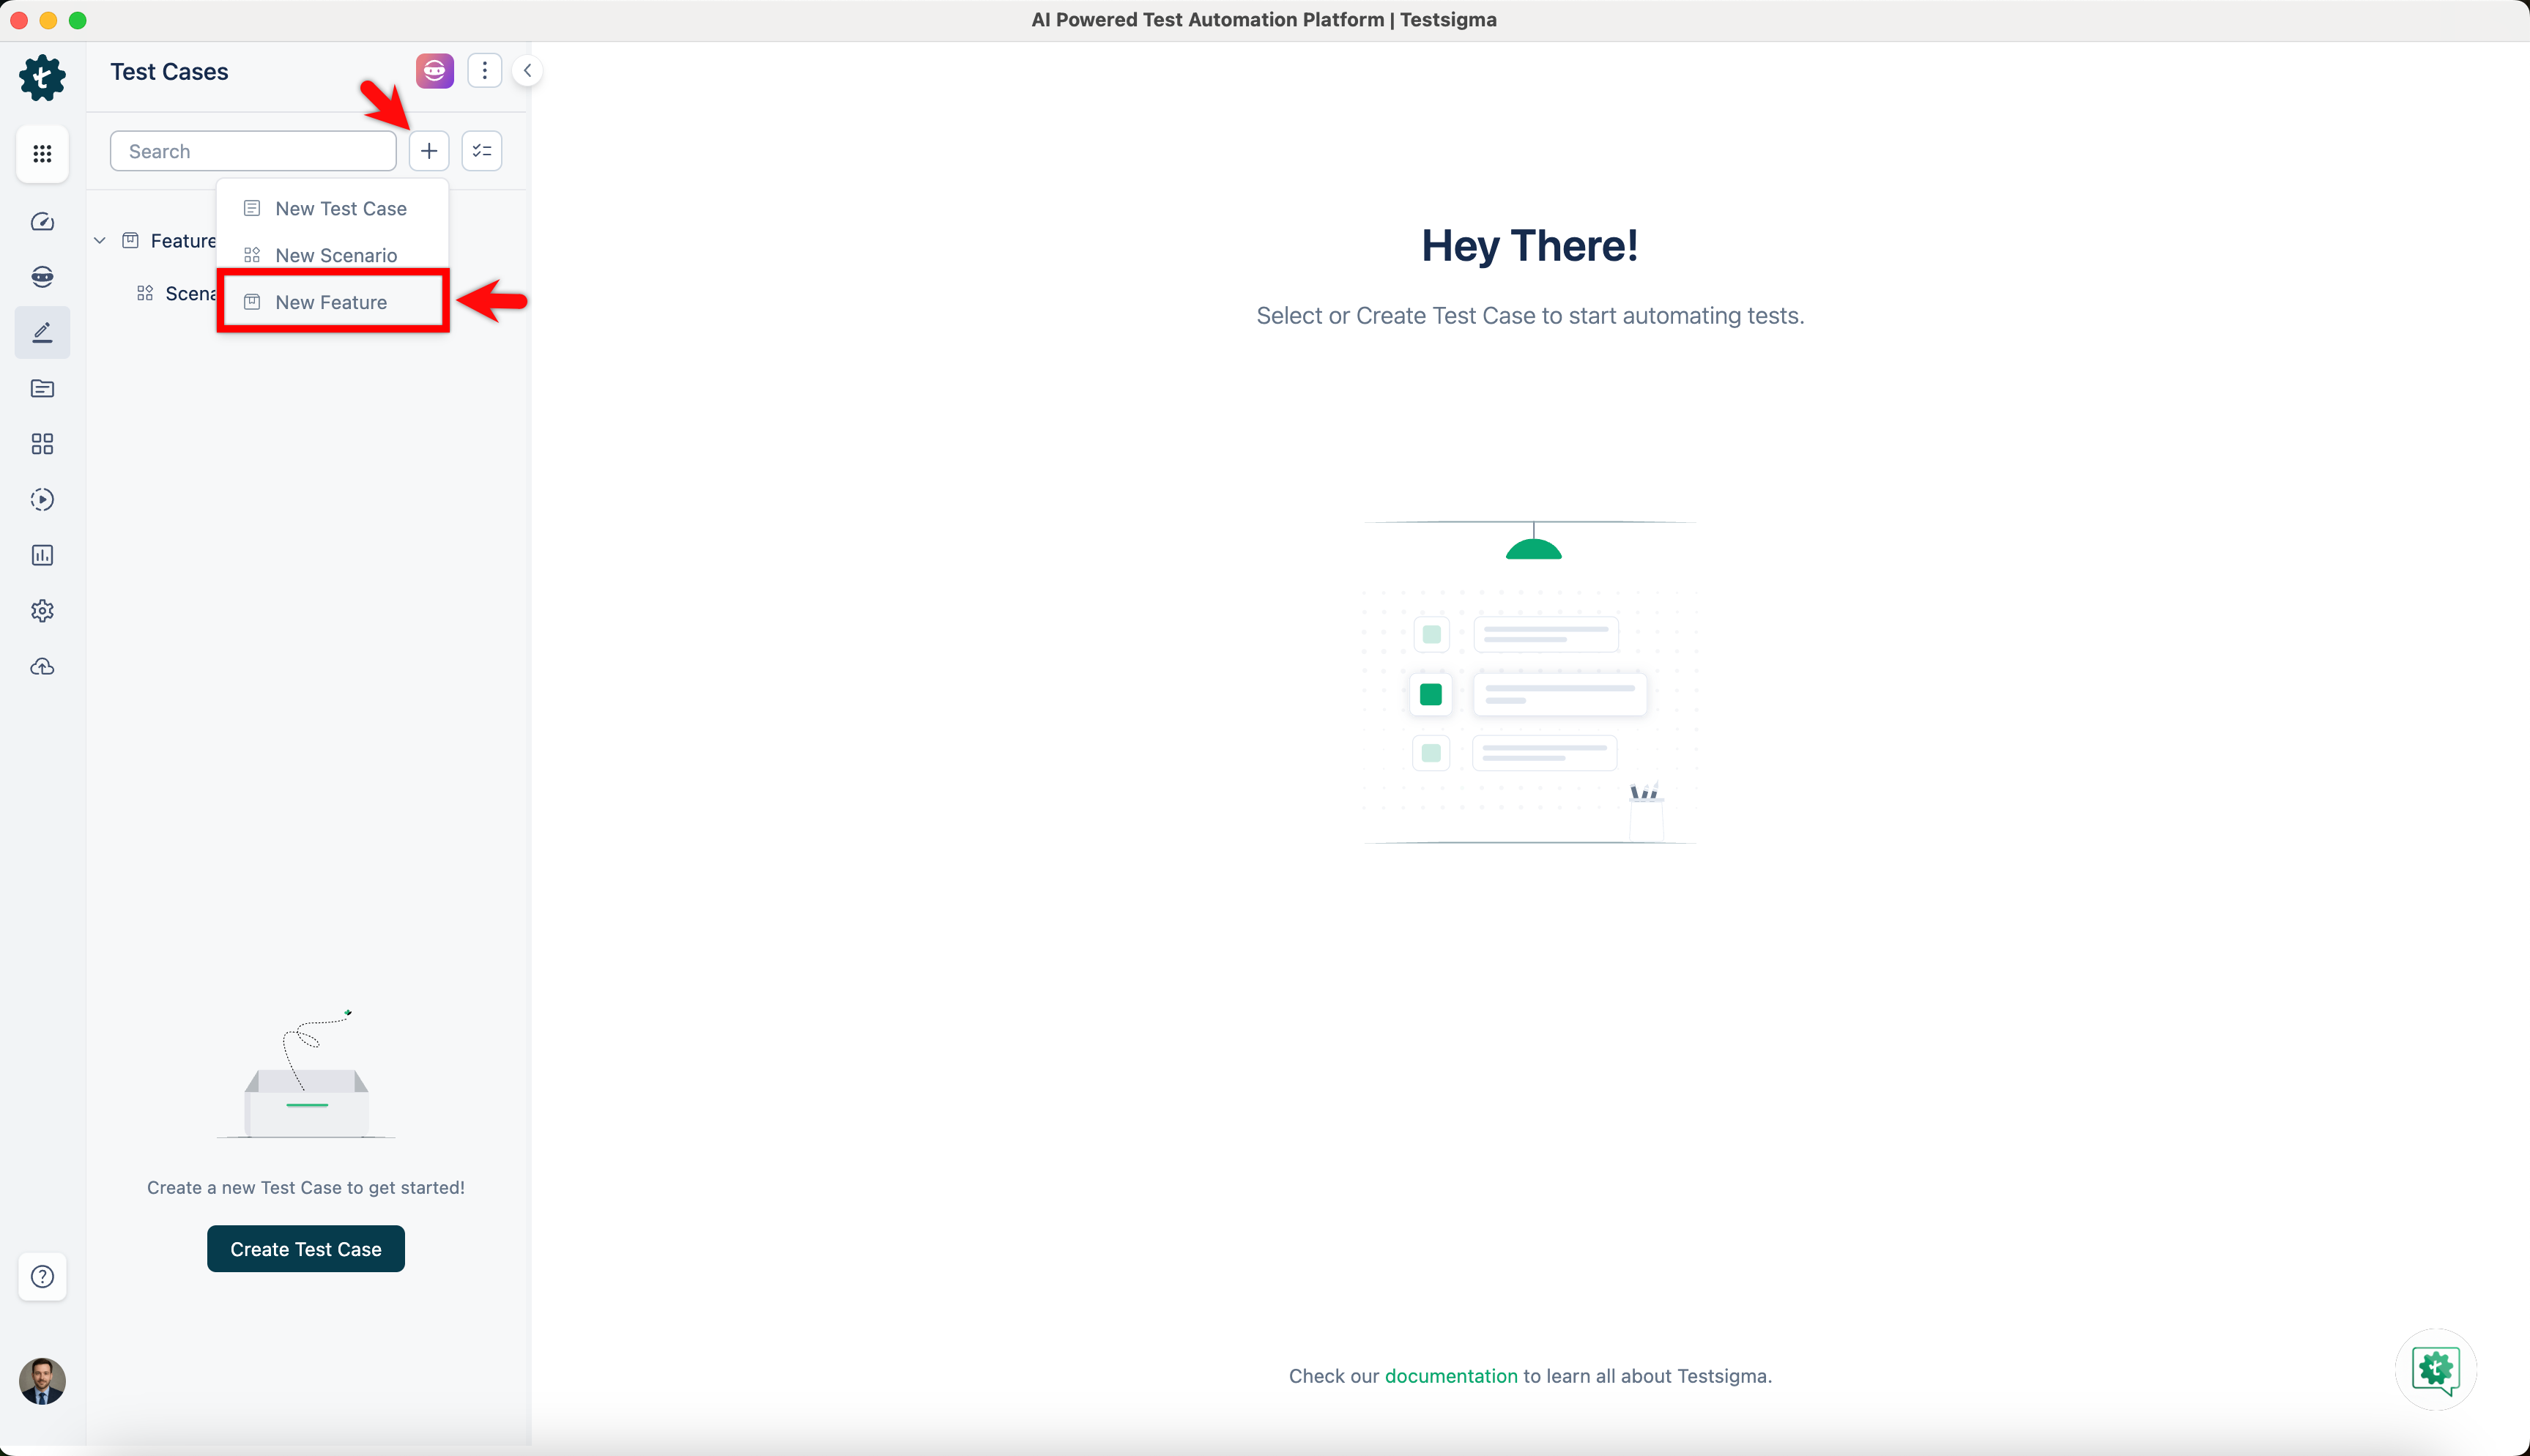Open the Elements grid icon in sidebar
This screenshot has width=2530, height=1456.
point(42,444)
